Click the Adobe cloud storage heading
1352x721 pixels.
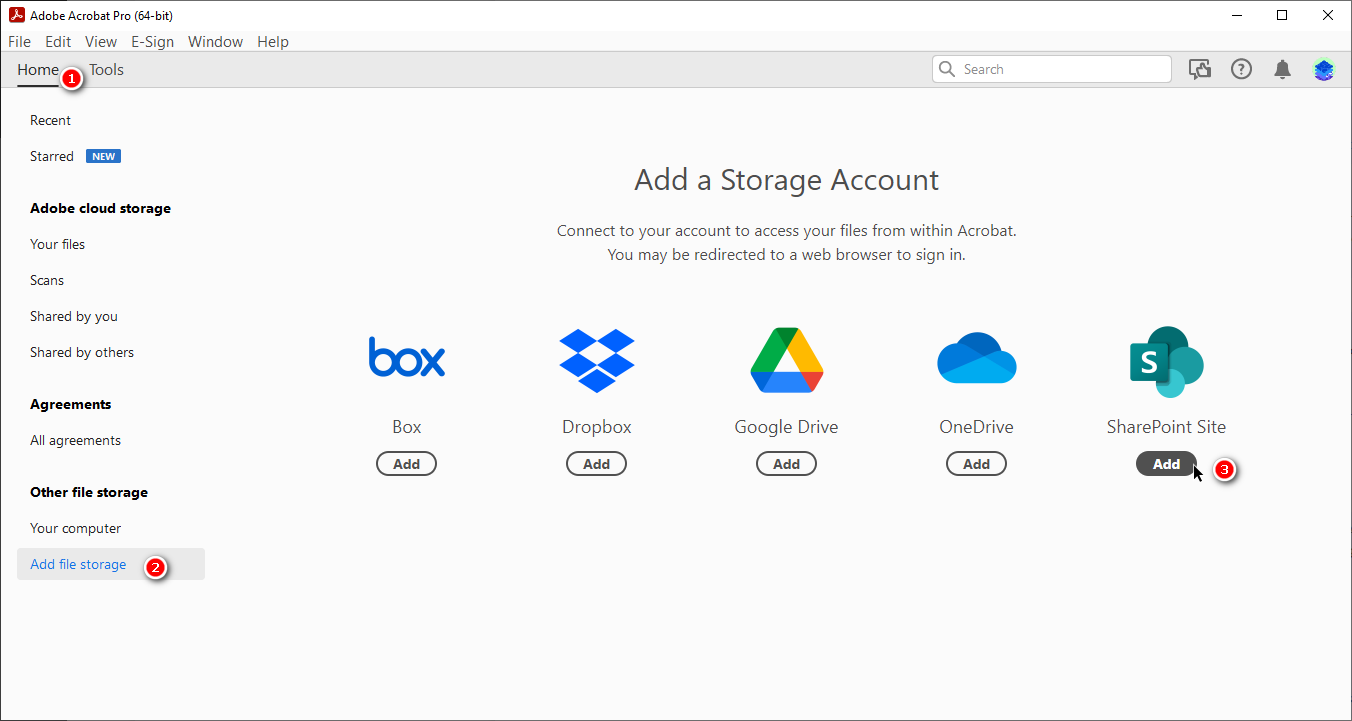pyautogui.click(x=100, y=208)
